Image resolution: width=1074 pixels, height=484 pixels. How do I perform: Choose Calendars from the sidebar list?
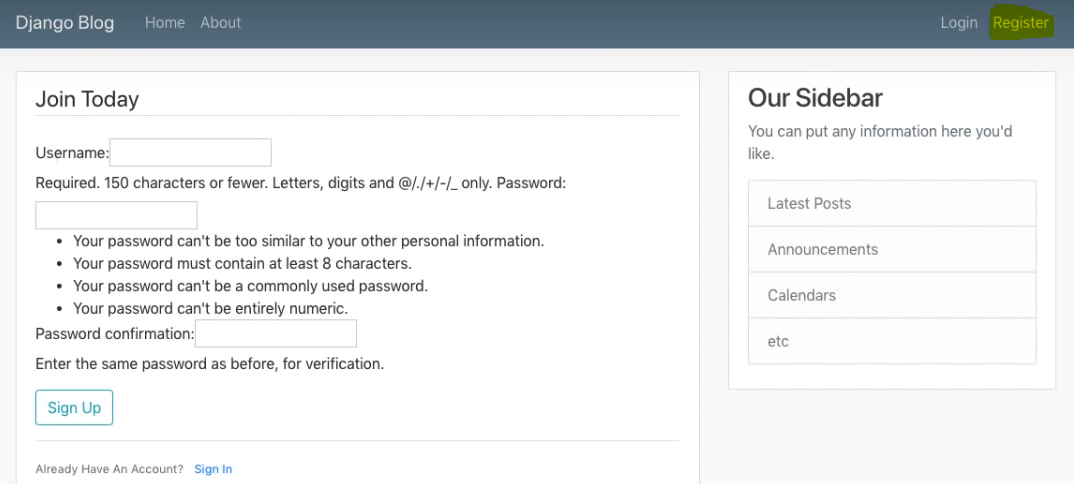point(801,295)
